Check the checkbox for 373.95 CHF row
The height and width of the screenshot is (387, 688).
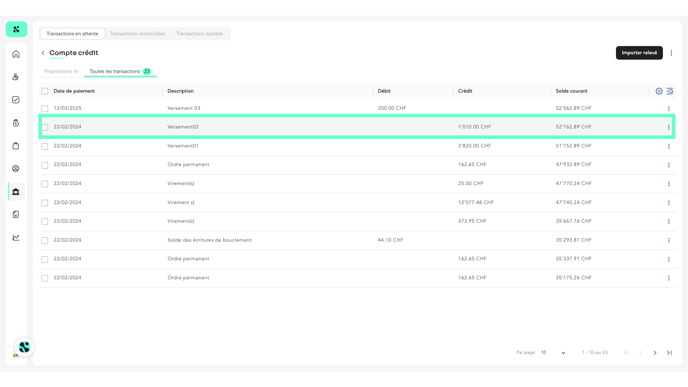click(45, 222)
